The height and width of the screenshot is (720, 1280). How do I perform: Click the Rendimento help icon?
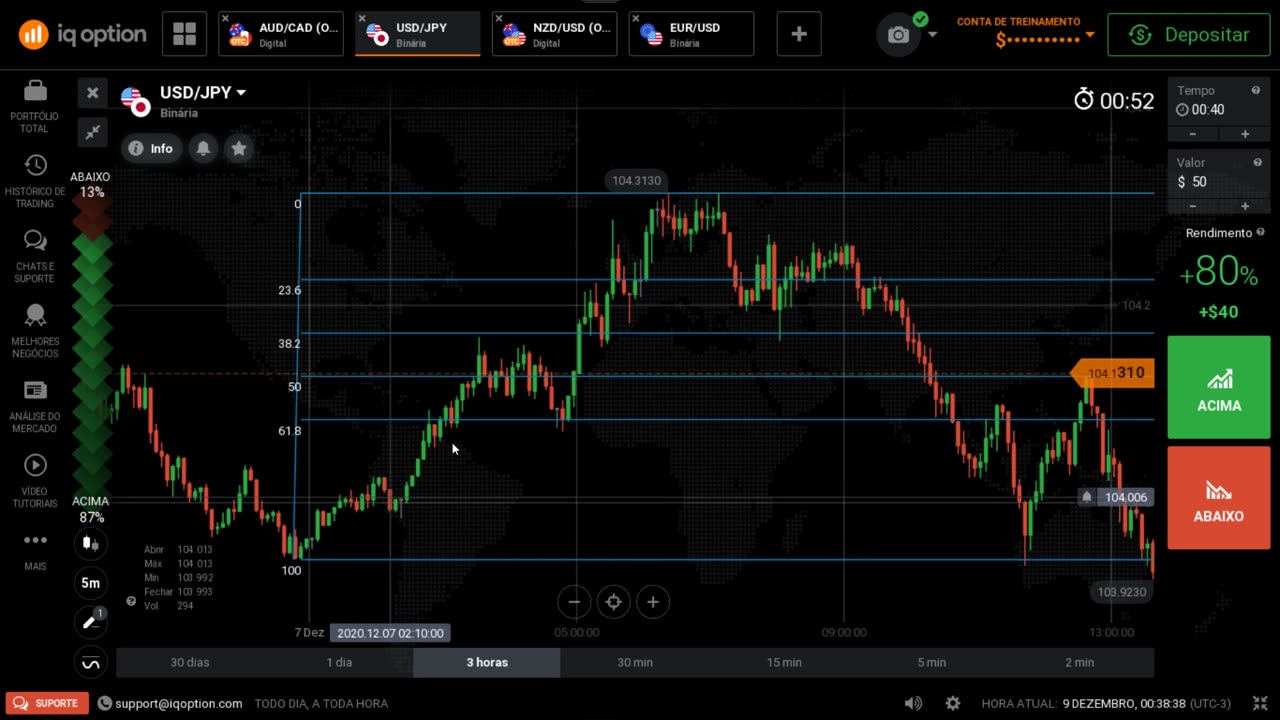click(1260, 232)
